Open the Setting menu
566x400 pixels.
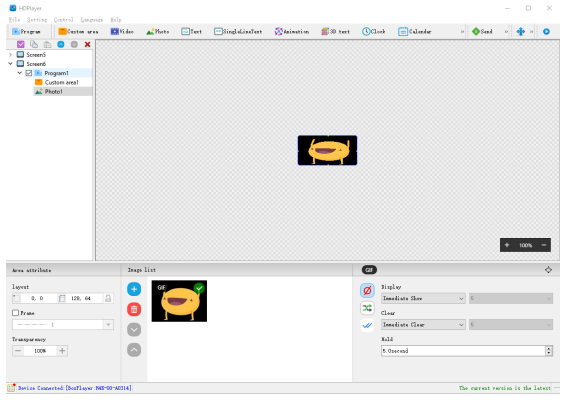(37, 19)
